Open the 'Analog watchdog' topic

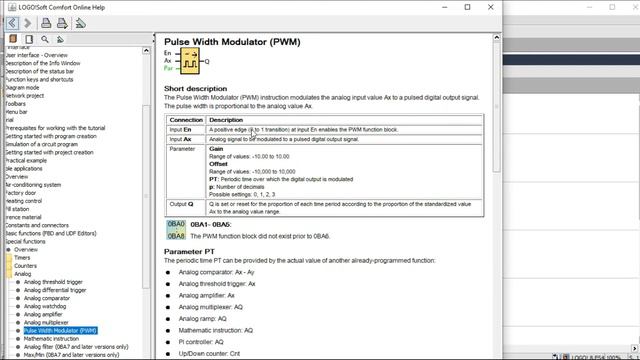tap(45, 307)
